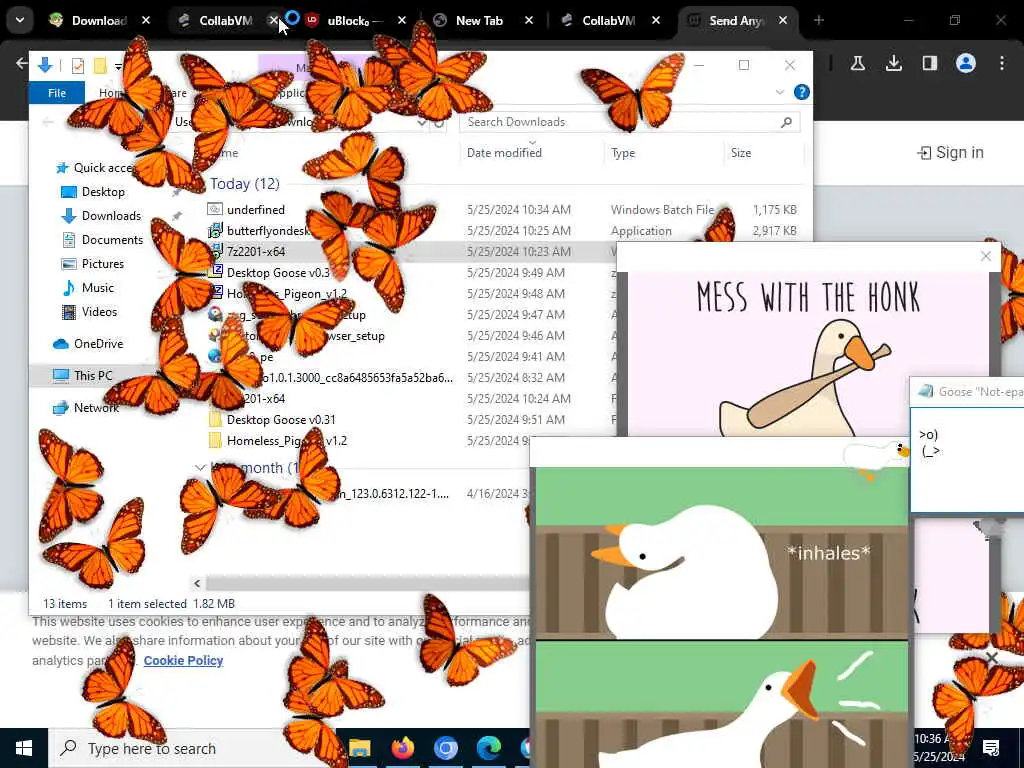
Task: Switch to the Send Anywhere browser tab
Action: click(736, 21)
